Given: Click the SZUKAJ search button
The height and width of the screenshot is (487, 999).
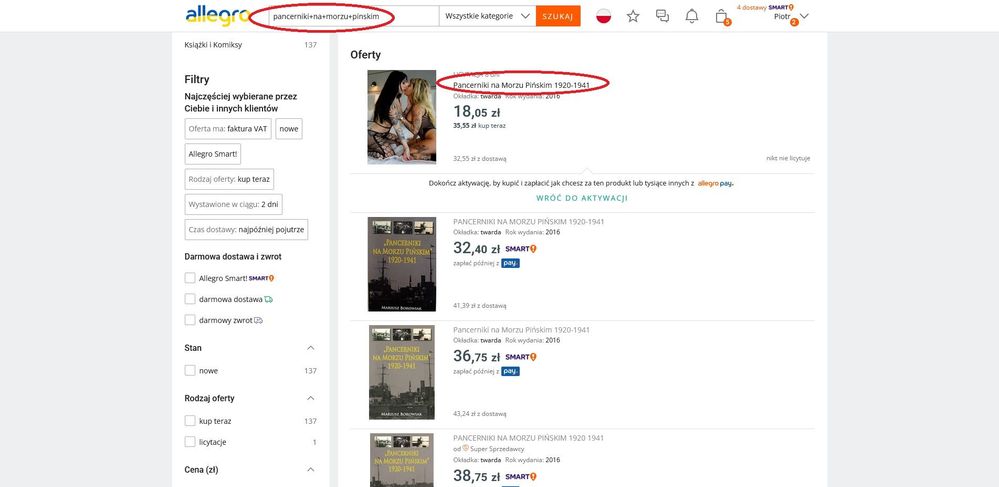Looking at the screenshot, I should (558, 17).
